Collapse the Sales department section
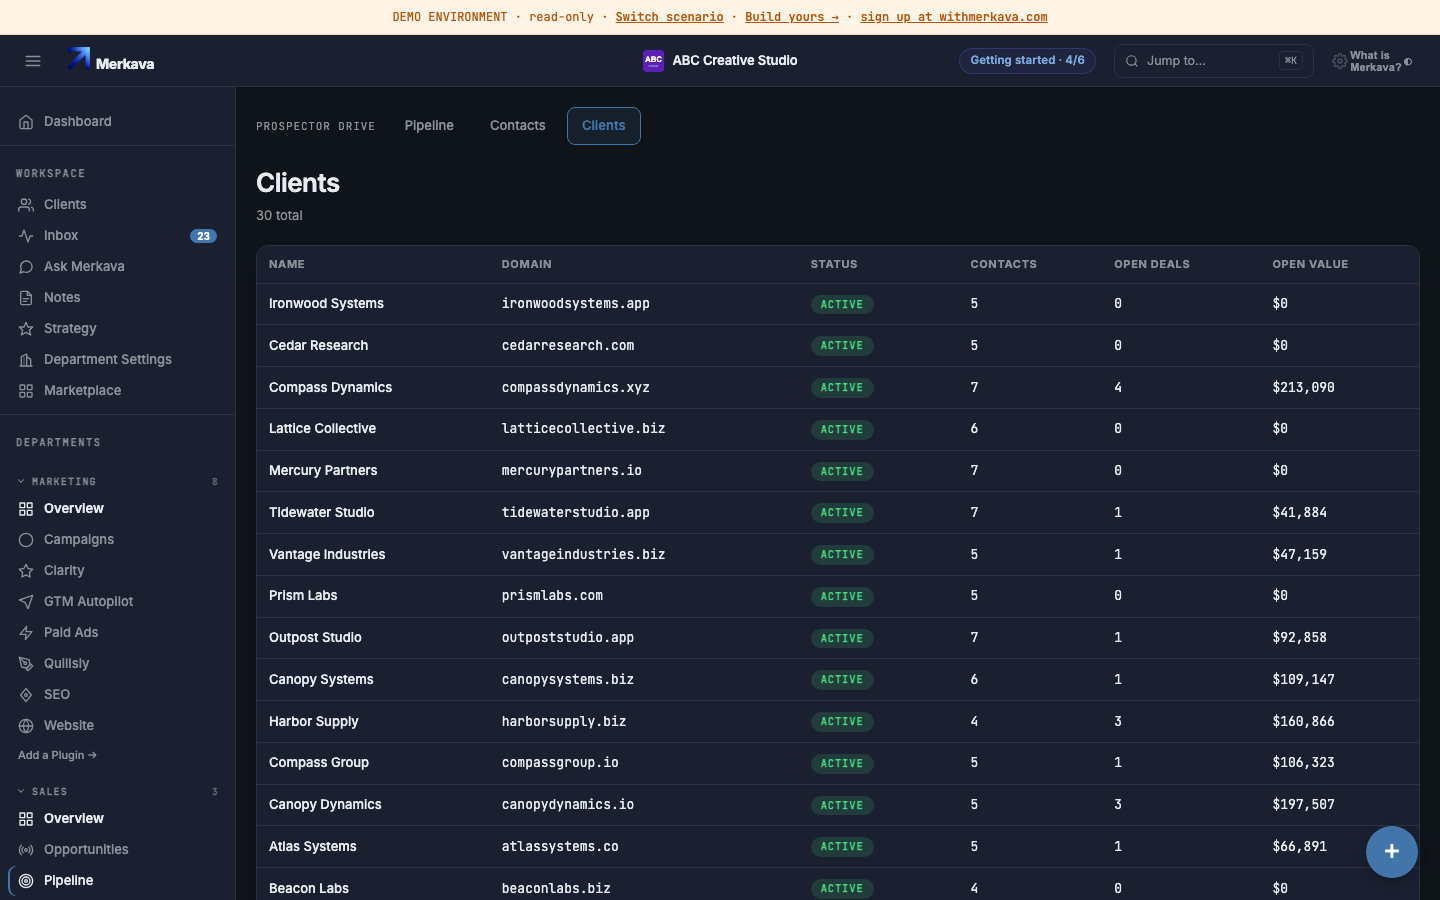The image size is (1440, 900). click(117, 792)
